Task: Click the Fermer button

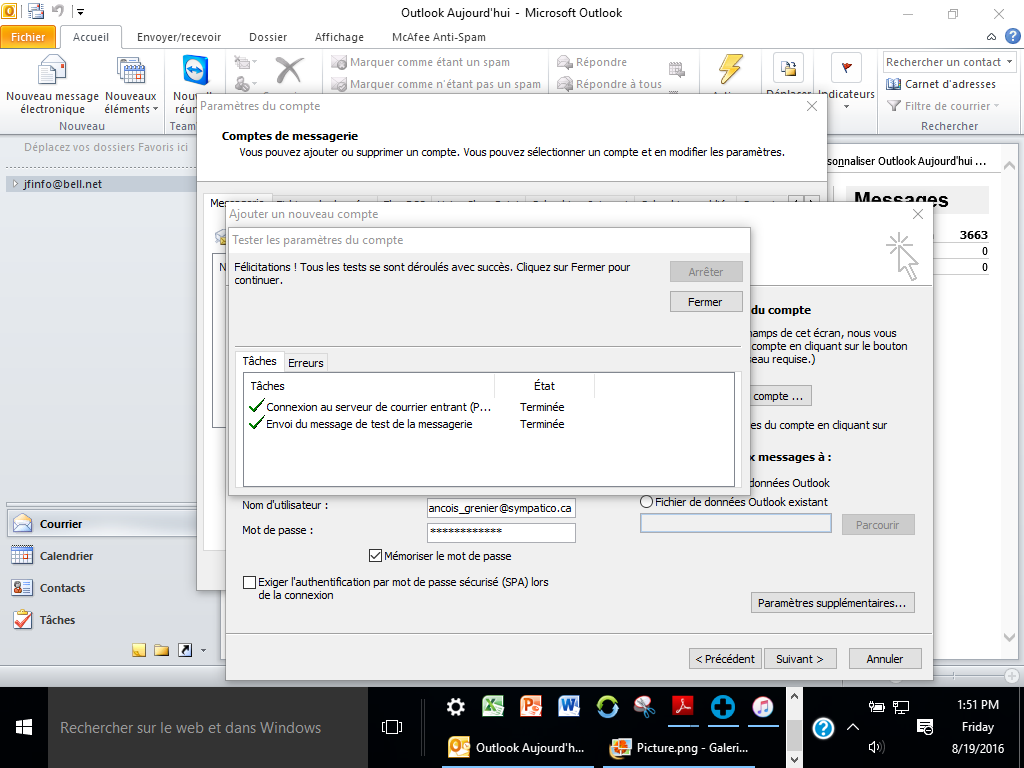Action: coord(705,302)
